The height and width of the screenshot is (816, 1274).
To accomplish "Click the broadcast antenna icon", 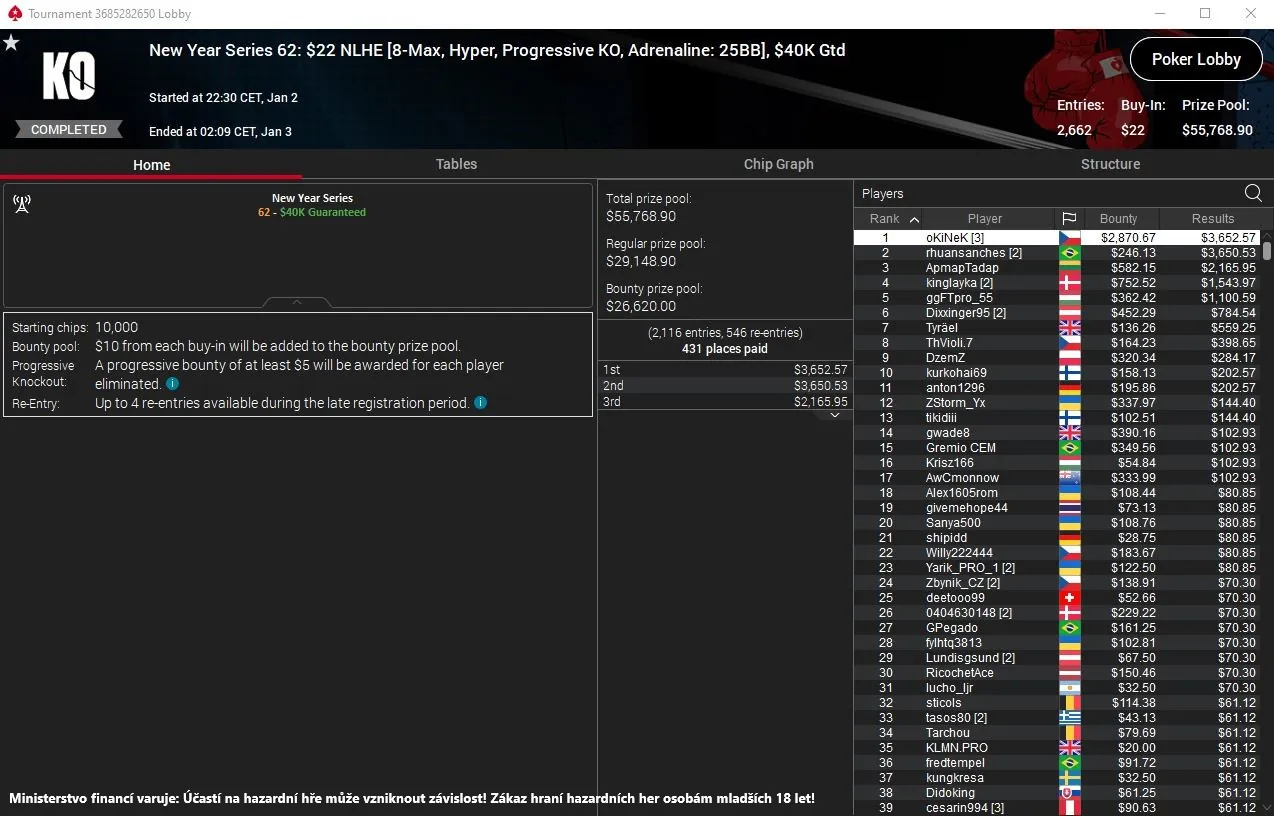I will (x=21, y=204).
